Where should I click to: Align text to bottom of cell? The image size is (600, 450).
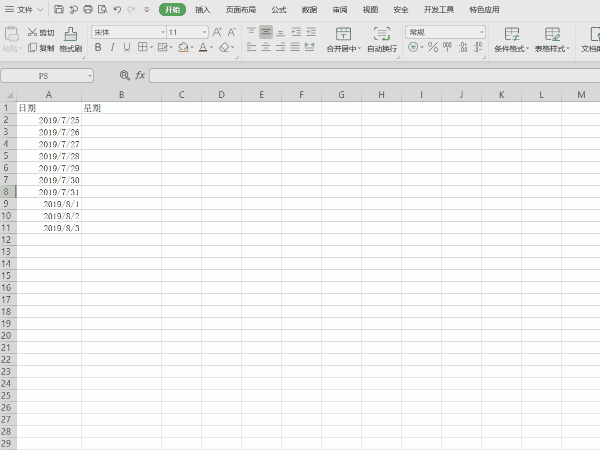coord(280,32)
